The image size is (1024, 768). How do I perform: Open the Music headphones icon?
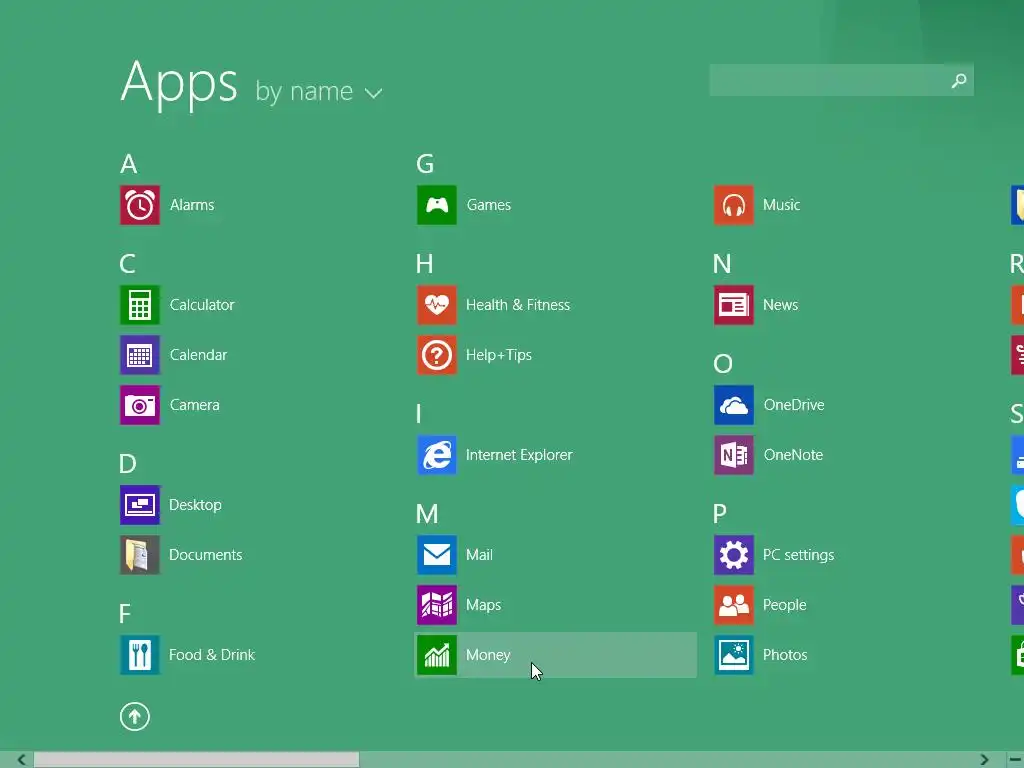coord(734,205)
